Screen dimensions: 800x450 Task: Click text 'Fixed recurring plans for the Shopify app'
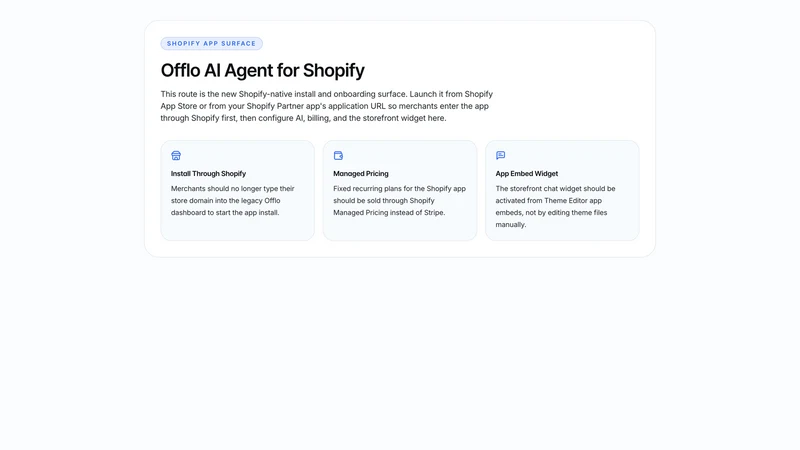pyautogui.click(x=399, y=188)
